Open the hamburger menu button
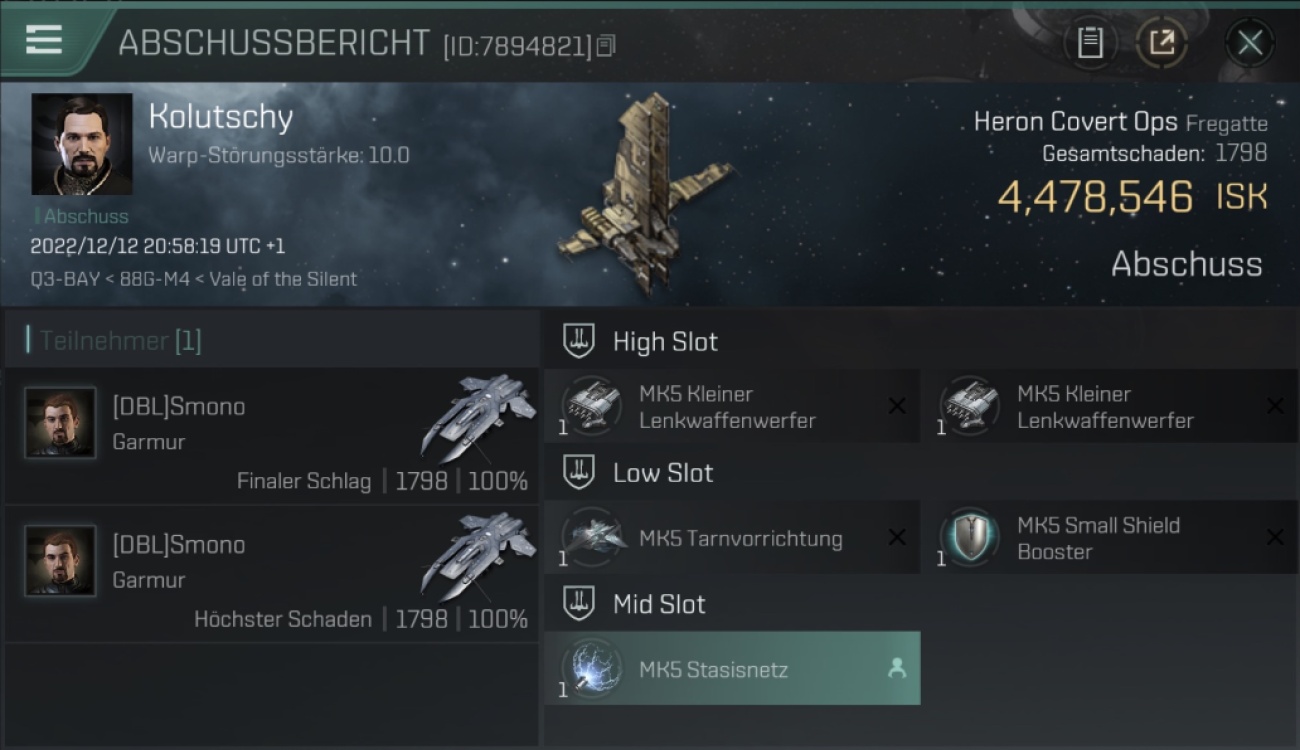1300x750 pixels. pyautogui.click(x=44, y=41)
